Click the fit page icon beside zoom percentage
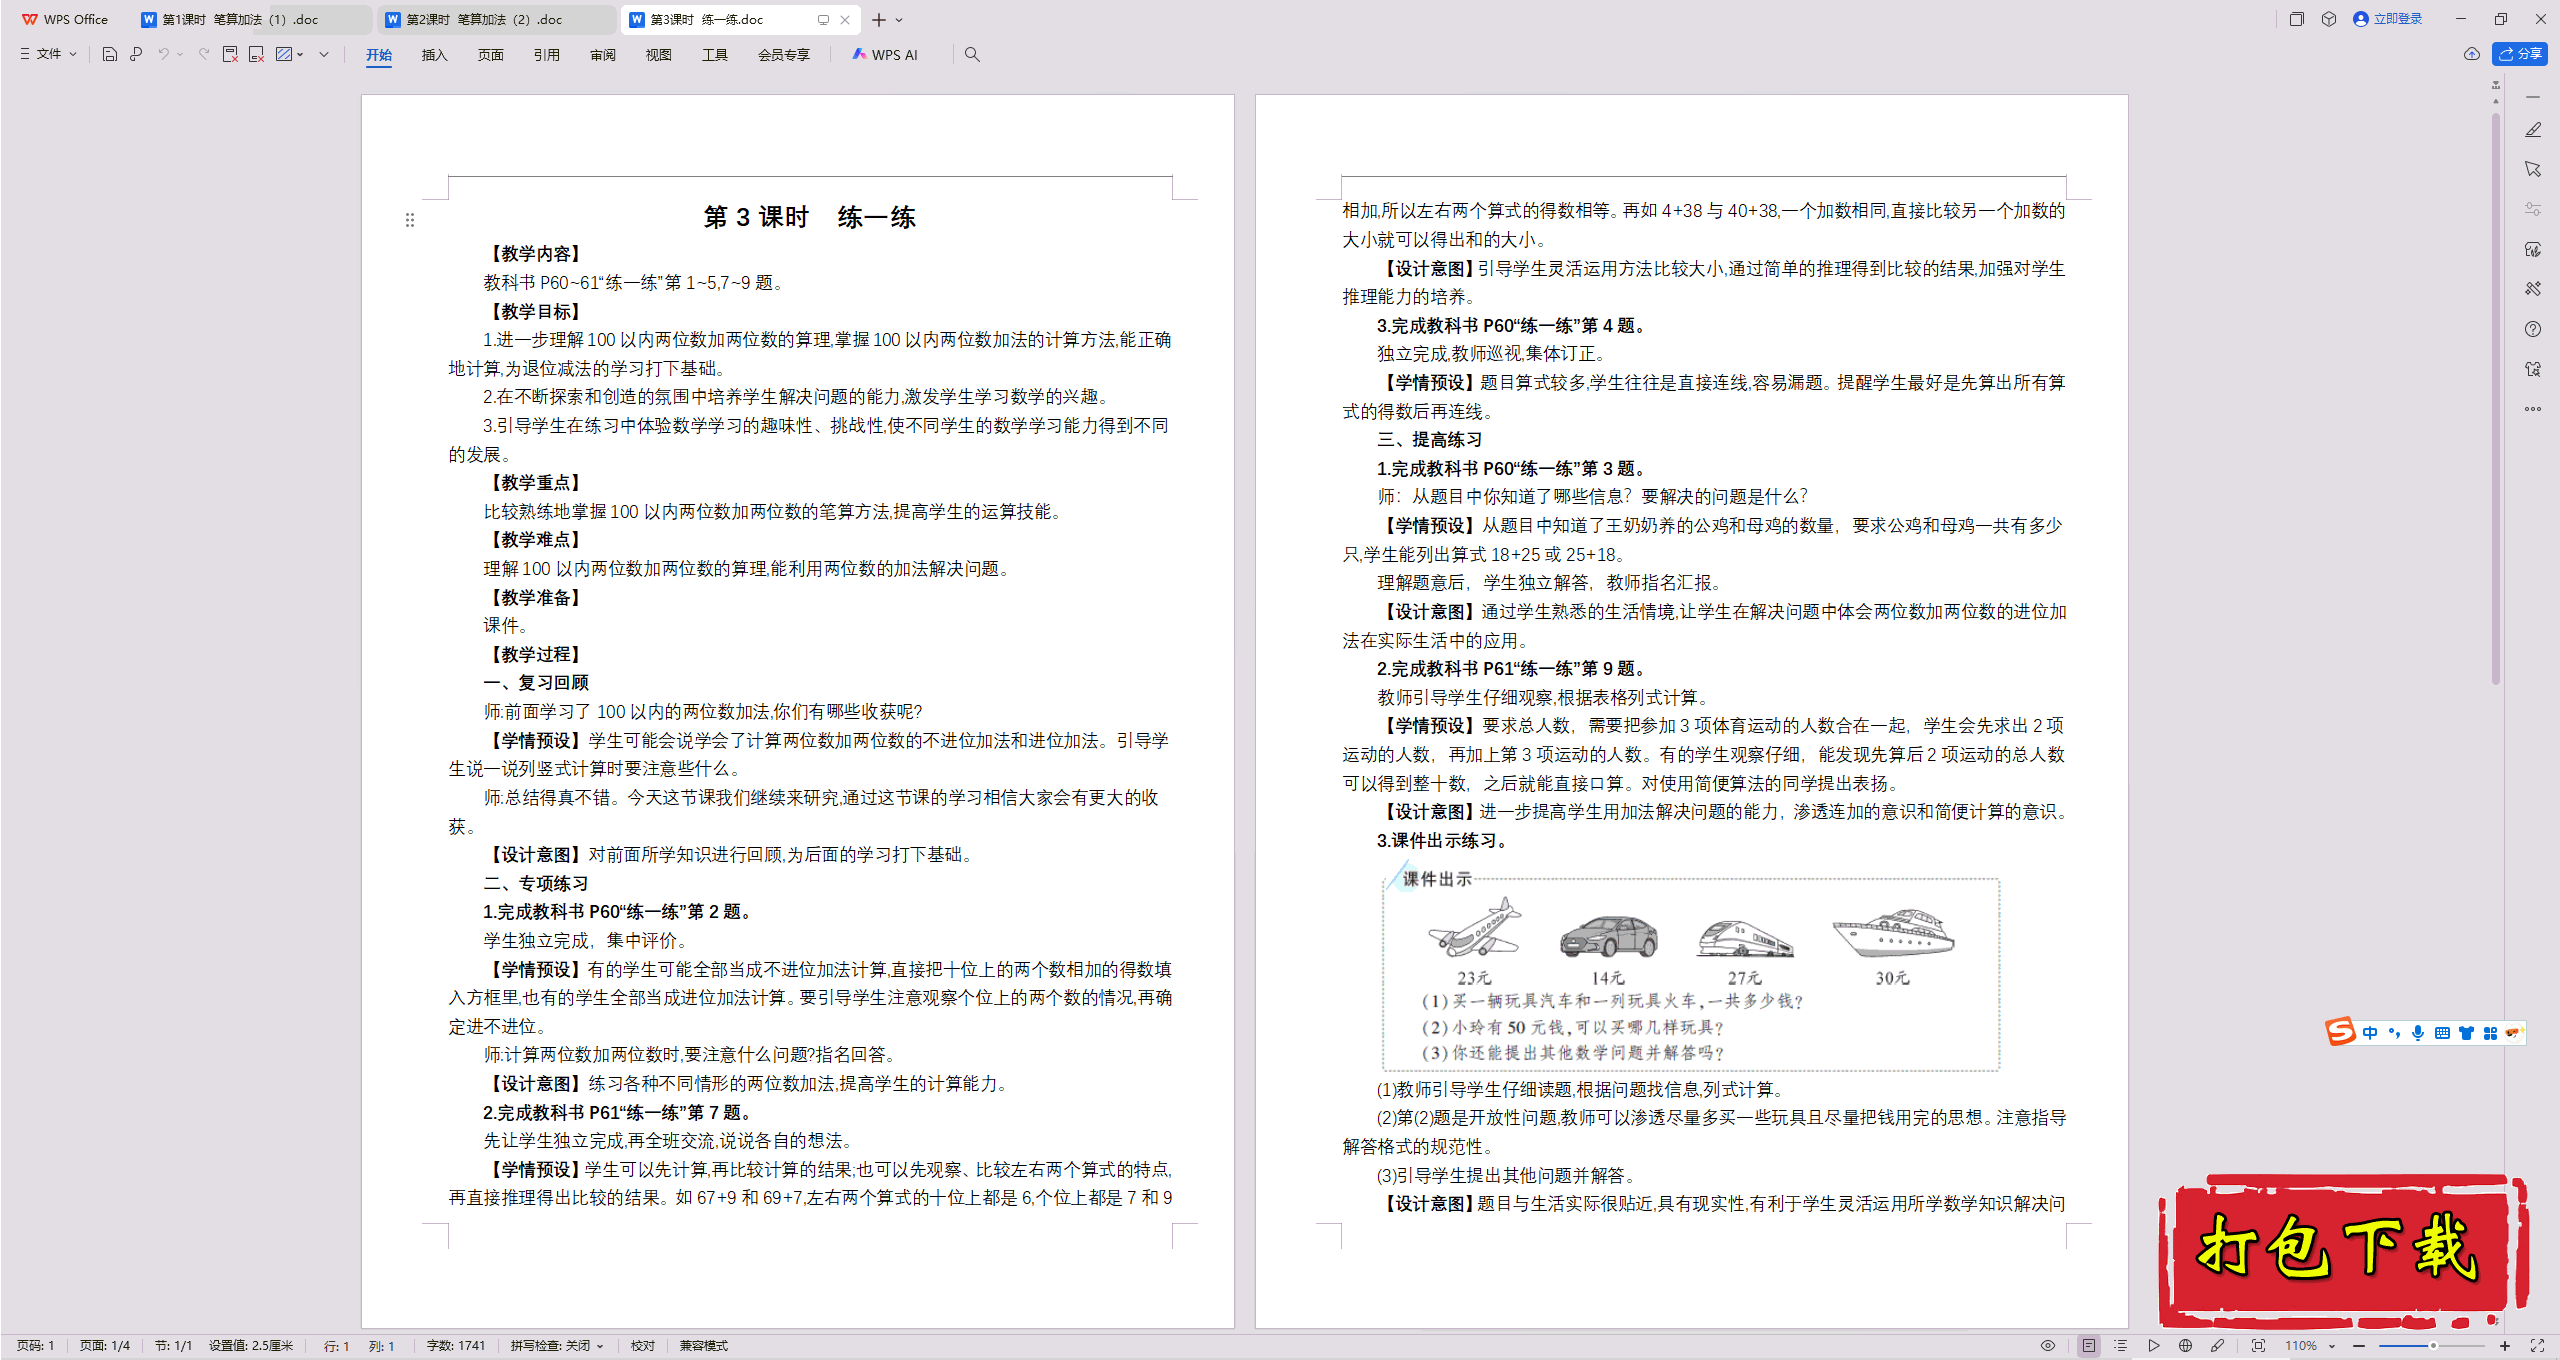Image resolution: width=2560 pixels, height=1360 pixels. coord(2258,1346)
